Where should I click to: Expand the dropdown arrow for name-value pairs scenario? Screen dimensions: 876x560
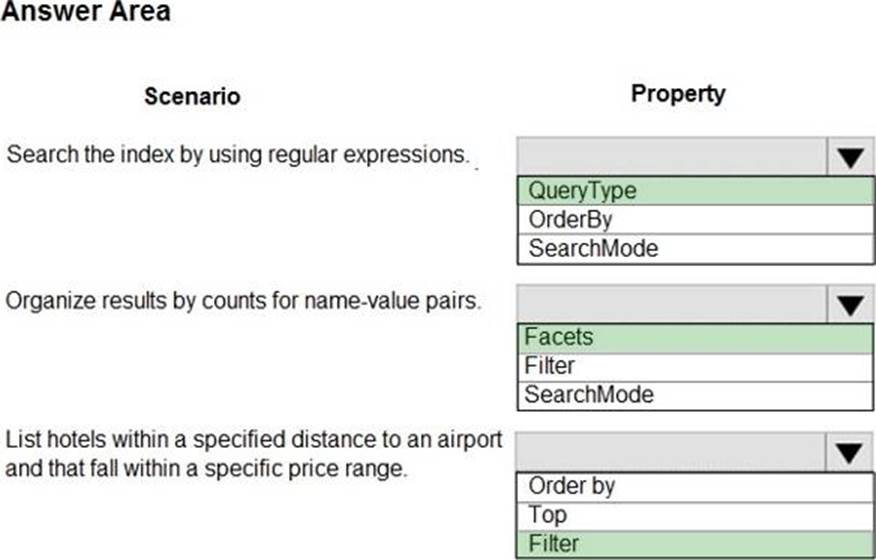(850, 304)
